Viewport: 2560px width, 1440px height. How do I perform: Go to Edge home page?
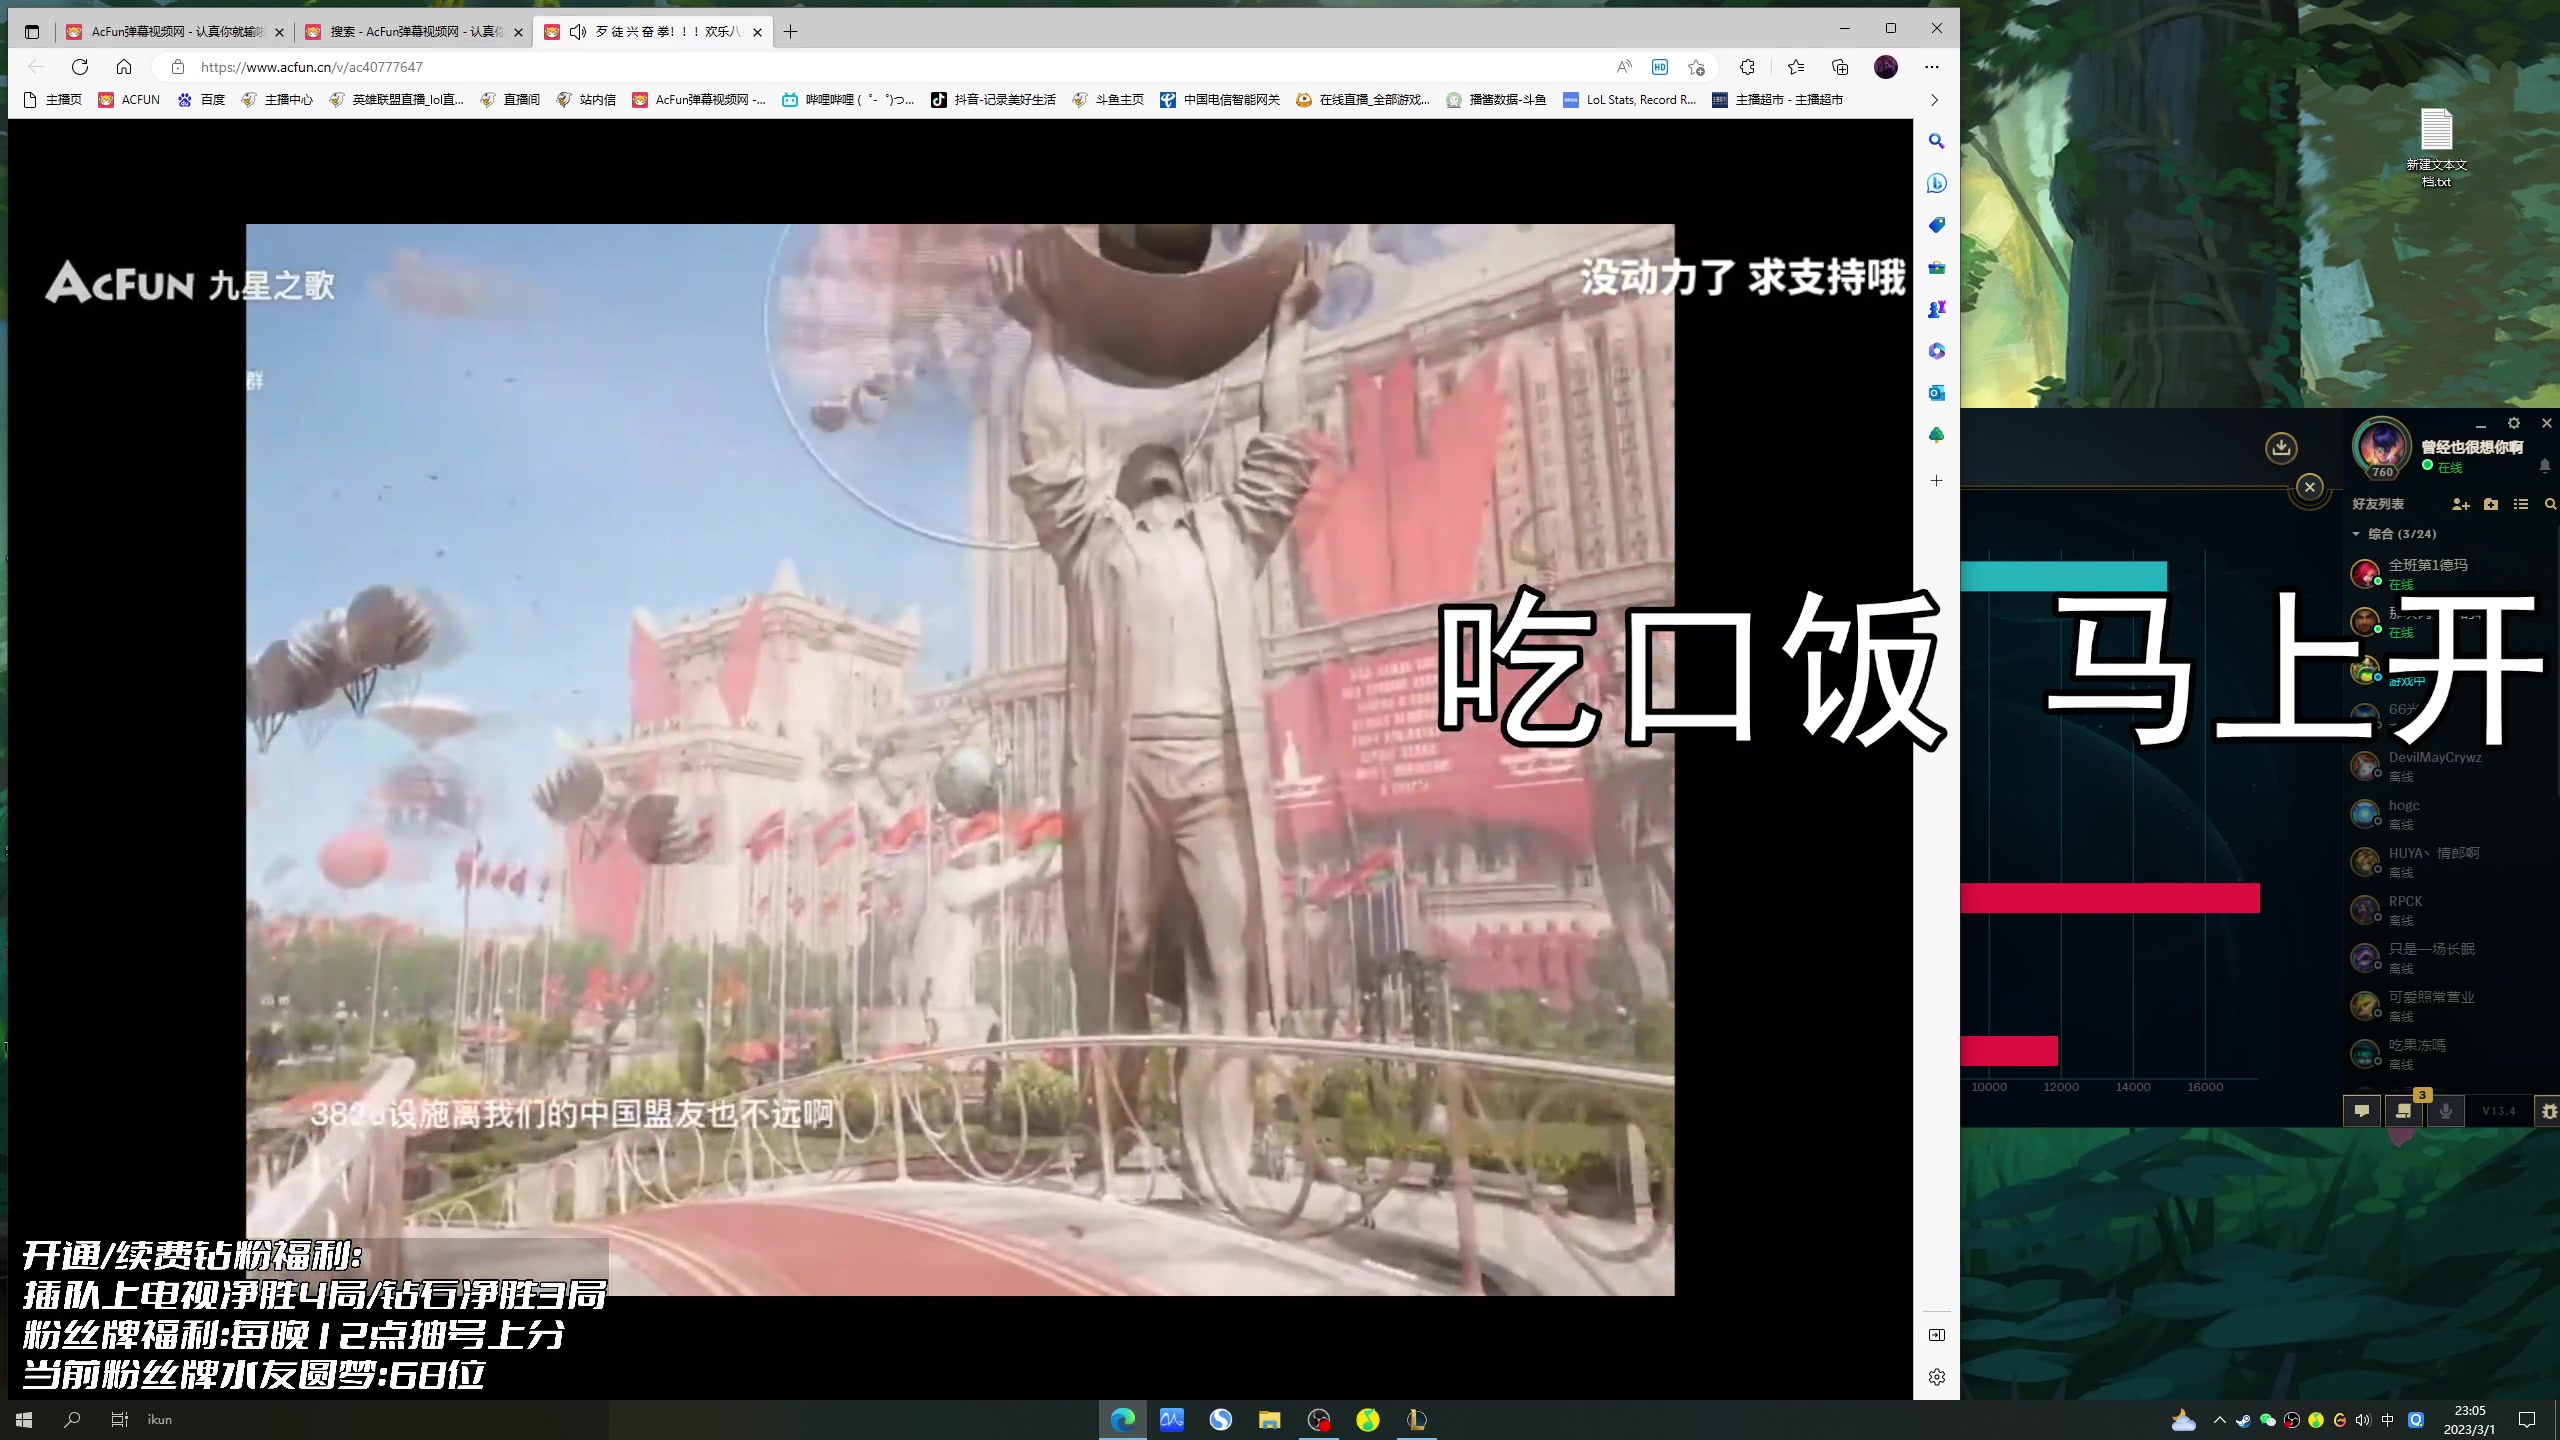tap(124, 67)
